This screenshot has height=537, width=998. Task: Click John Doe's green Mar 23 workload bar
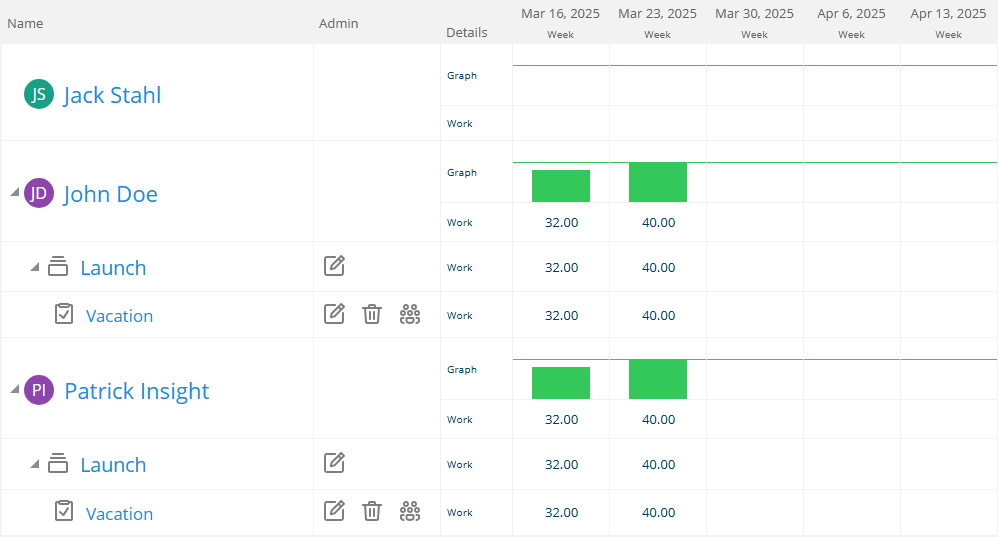(x=657, y=183)
